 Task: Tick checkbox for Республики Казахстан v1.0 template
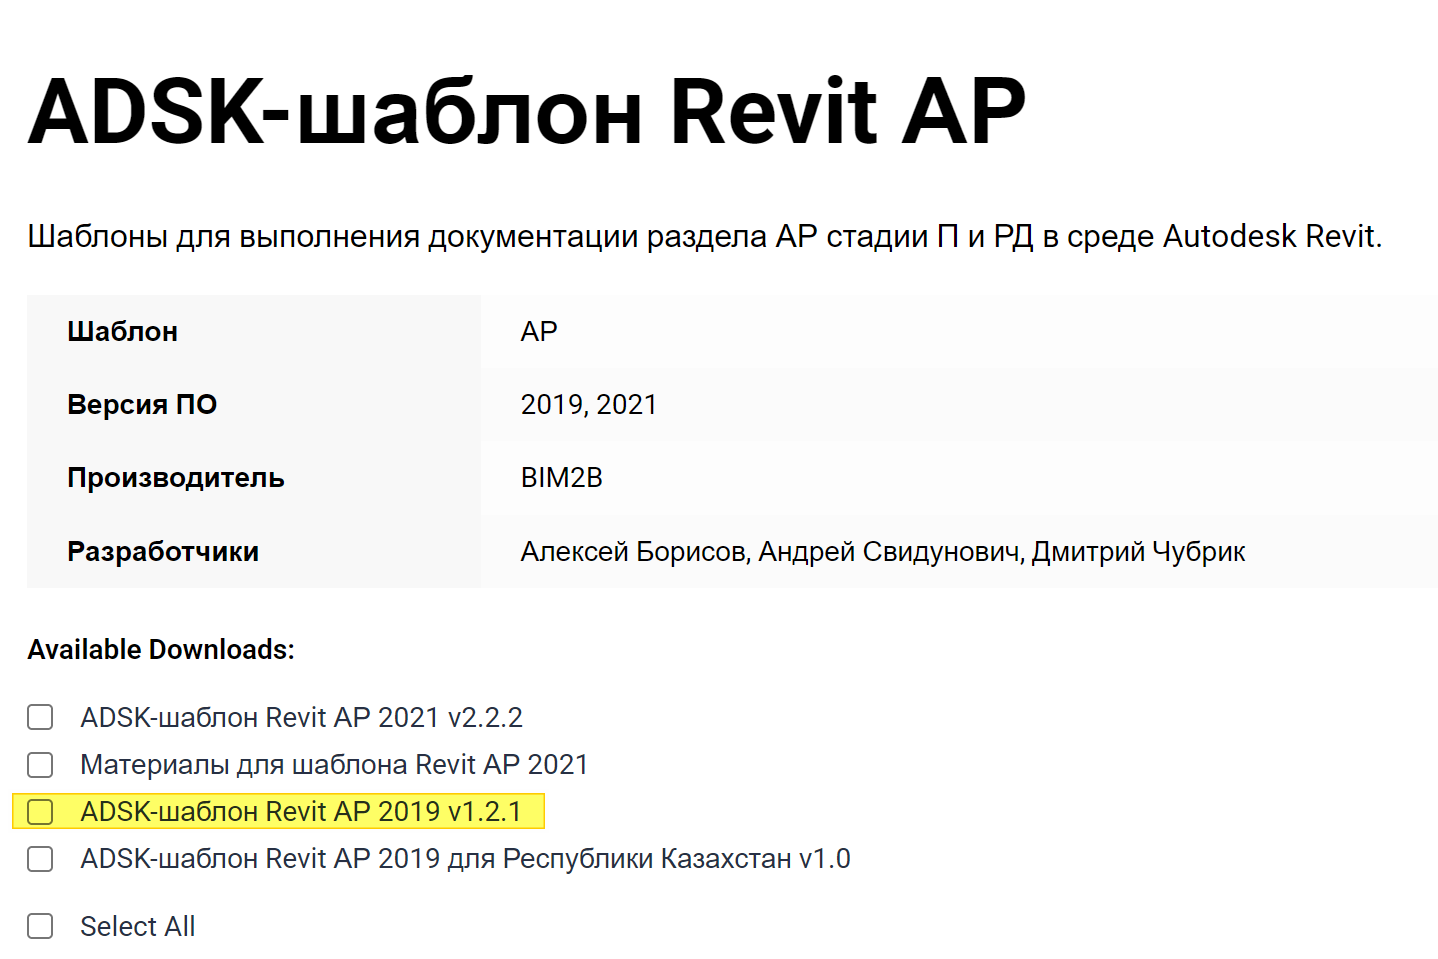pyautogui.click(x=40, y=859)
